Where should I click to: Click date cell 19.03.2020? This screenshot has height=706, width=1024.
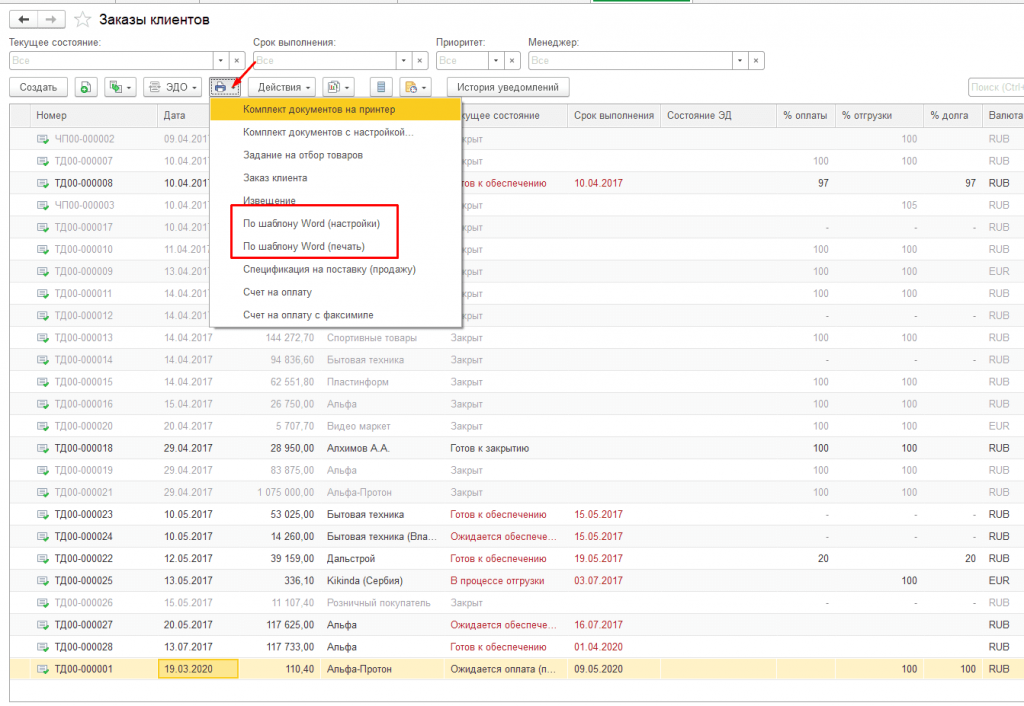(198, 669)
